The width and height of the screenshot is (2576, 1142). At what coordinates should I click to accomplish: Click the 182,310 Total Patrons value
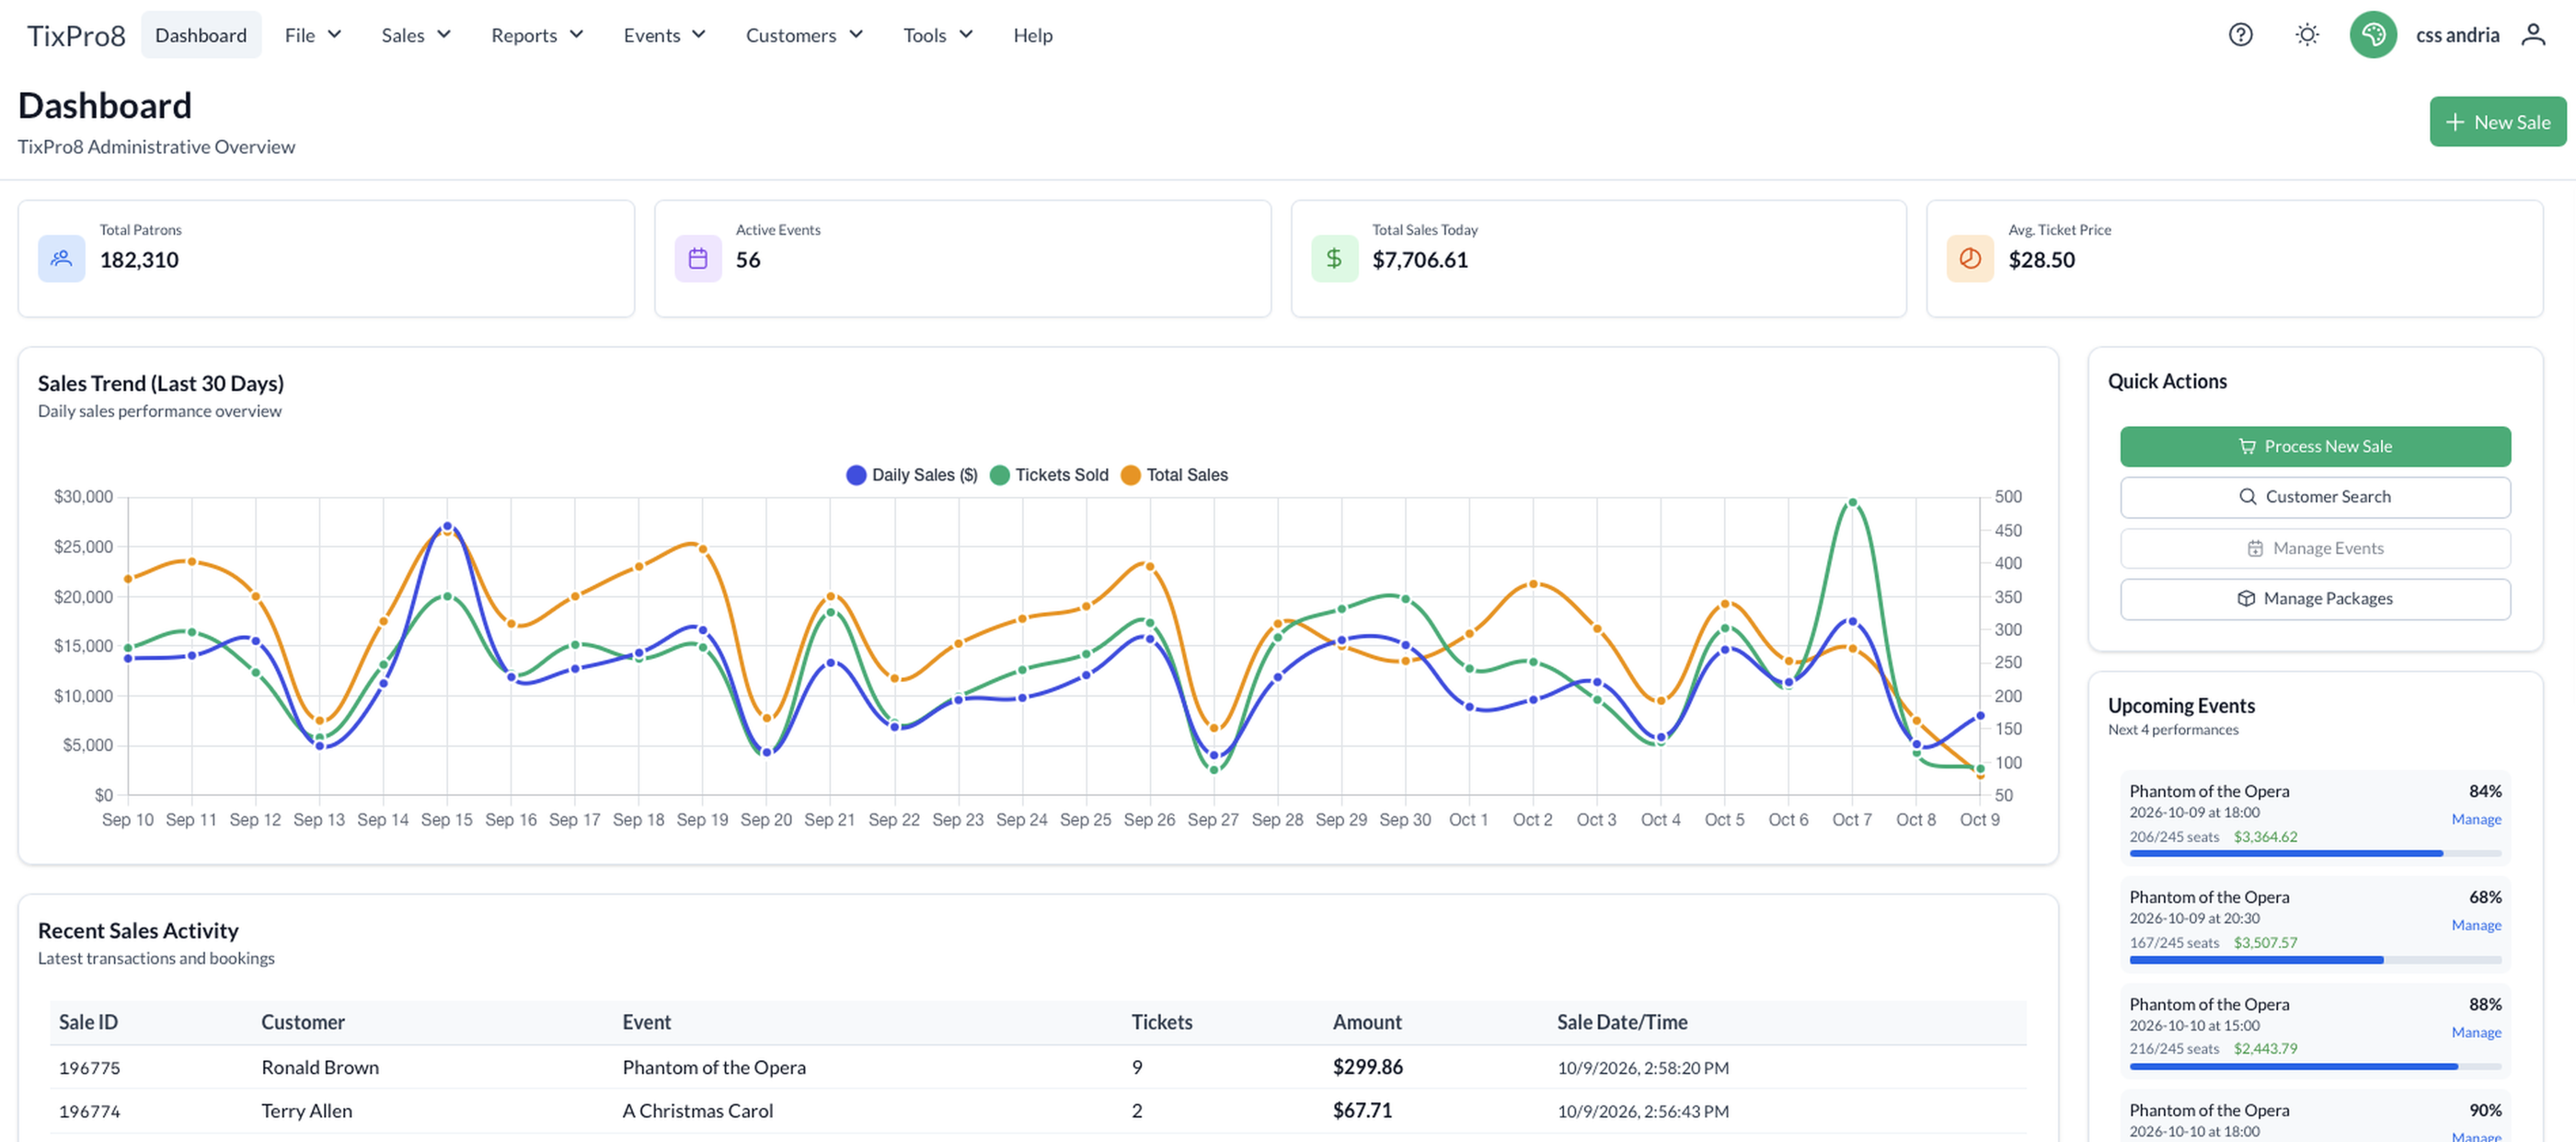[139, 260]
